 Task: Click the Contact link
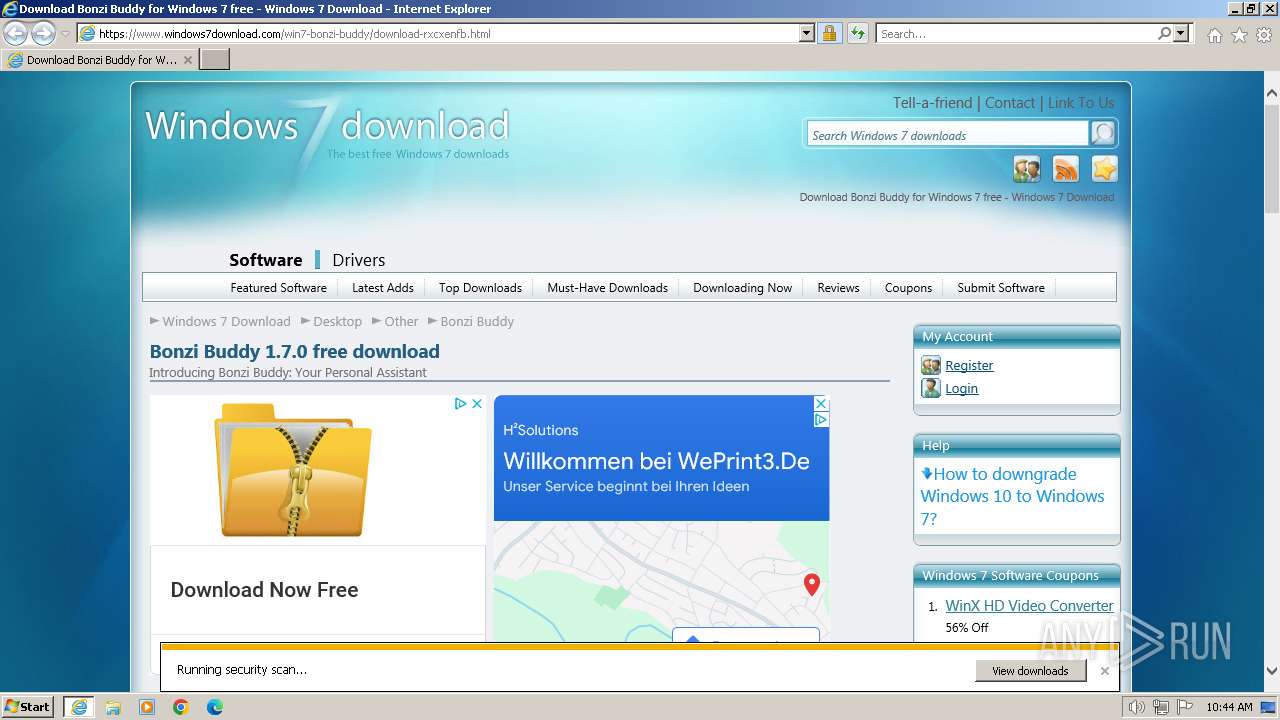pyautogui.click(x=1010, y=103)
